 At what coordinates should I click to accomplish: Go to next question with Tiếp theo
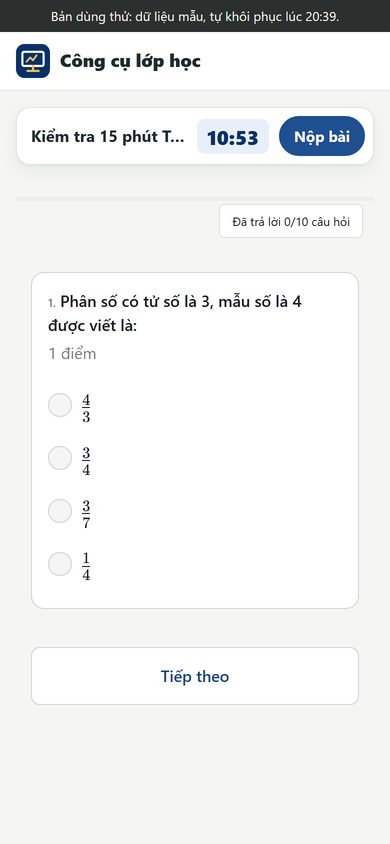(195, 676)
